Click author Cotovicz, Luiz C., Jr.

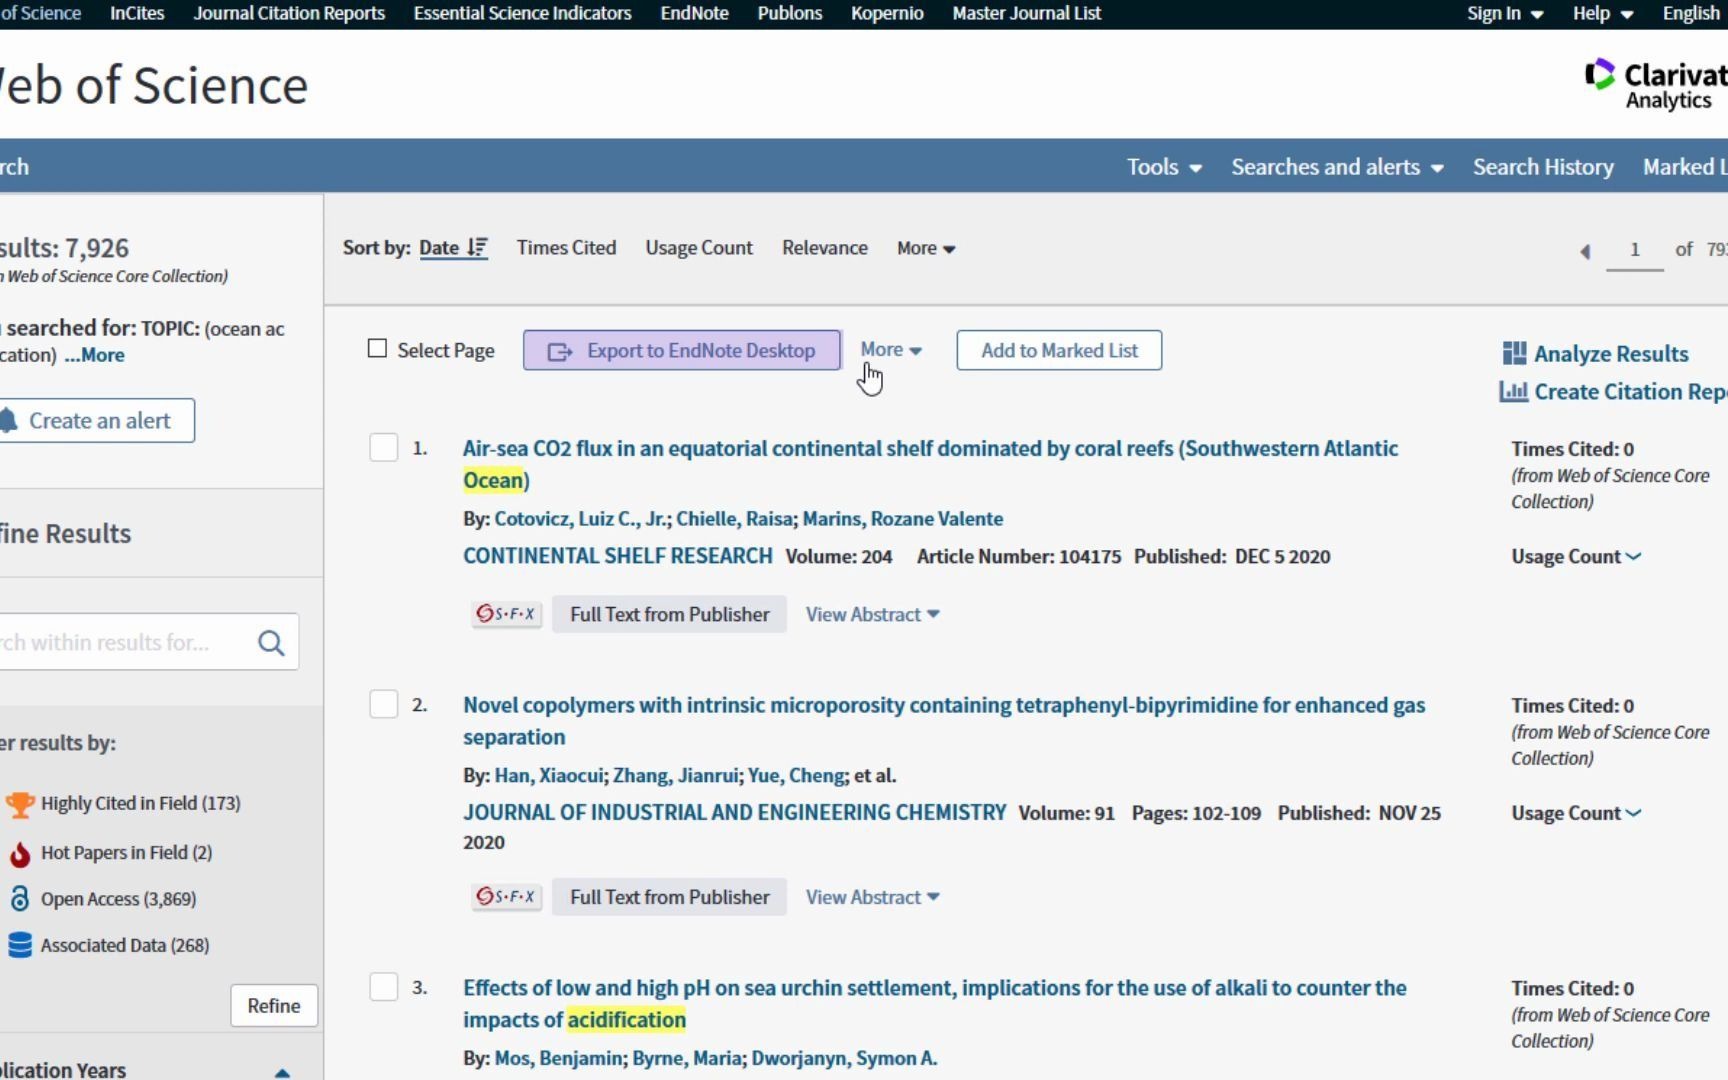pos(581,519)
